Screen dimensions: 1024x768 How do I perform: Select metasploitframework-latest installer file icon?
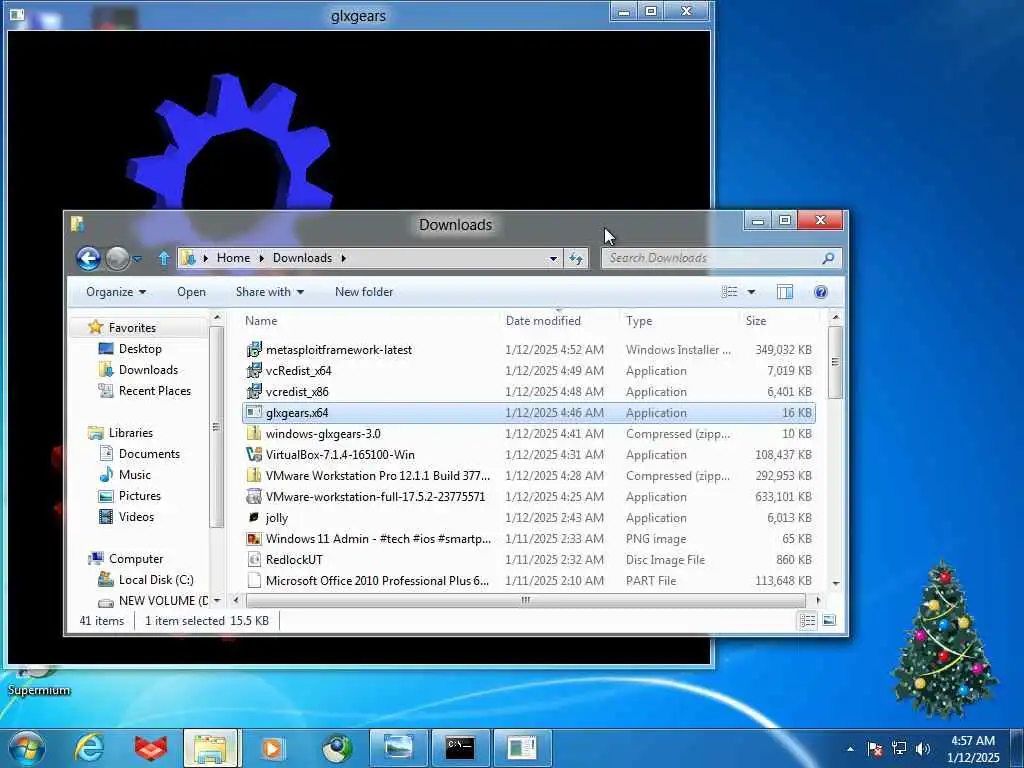coord(254,349)
